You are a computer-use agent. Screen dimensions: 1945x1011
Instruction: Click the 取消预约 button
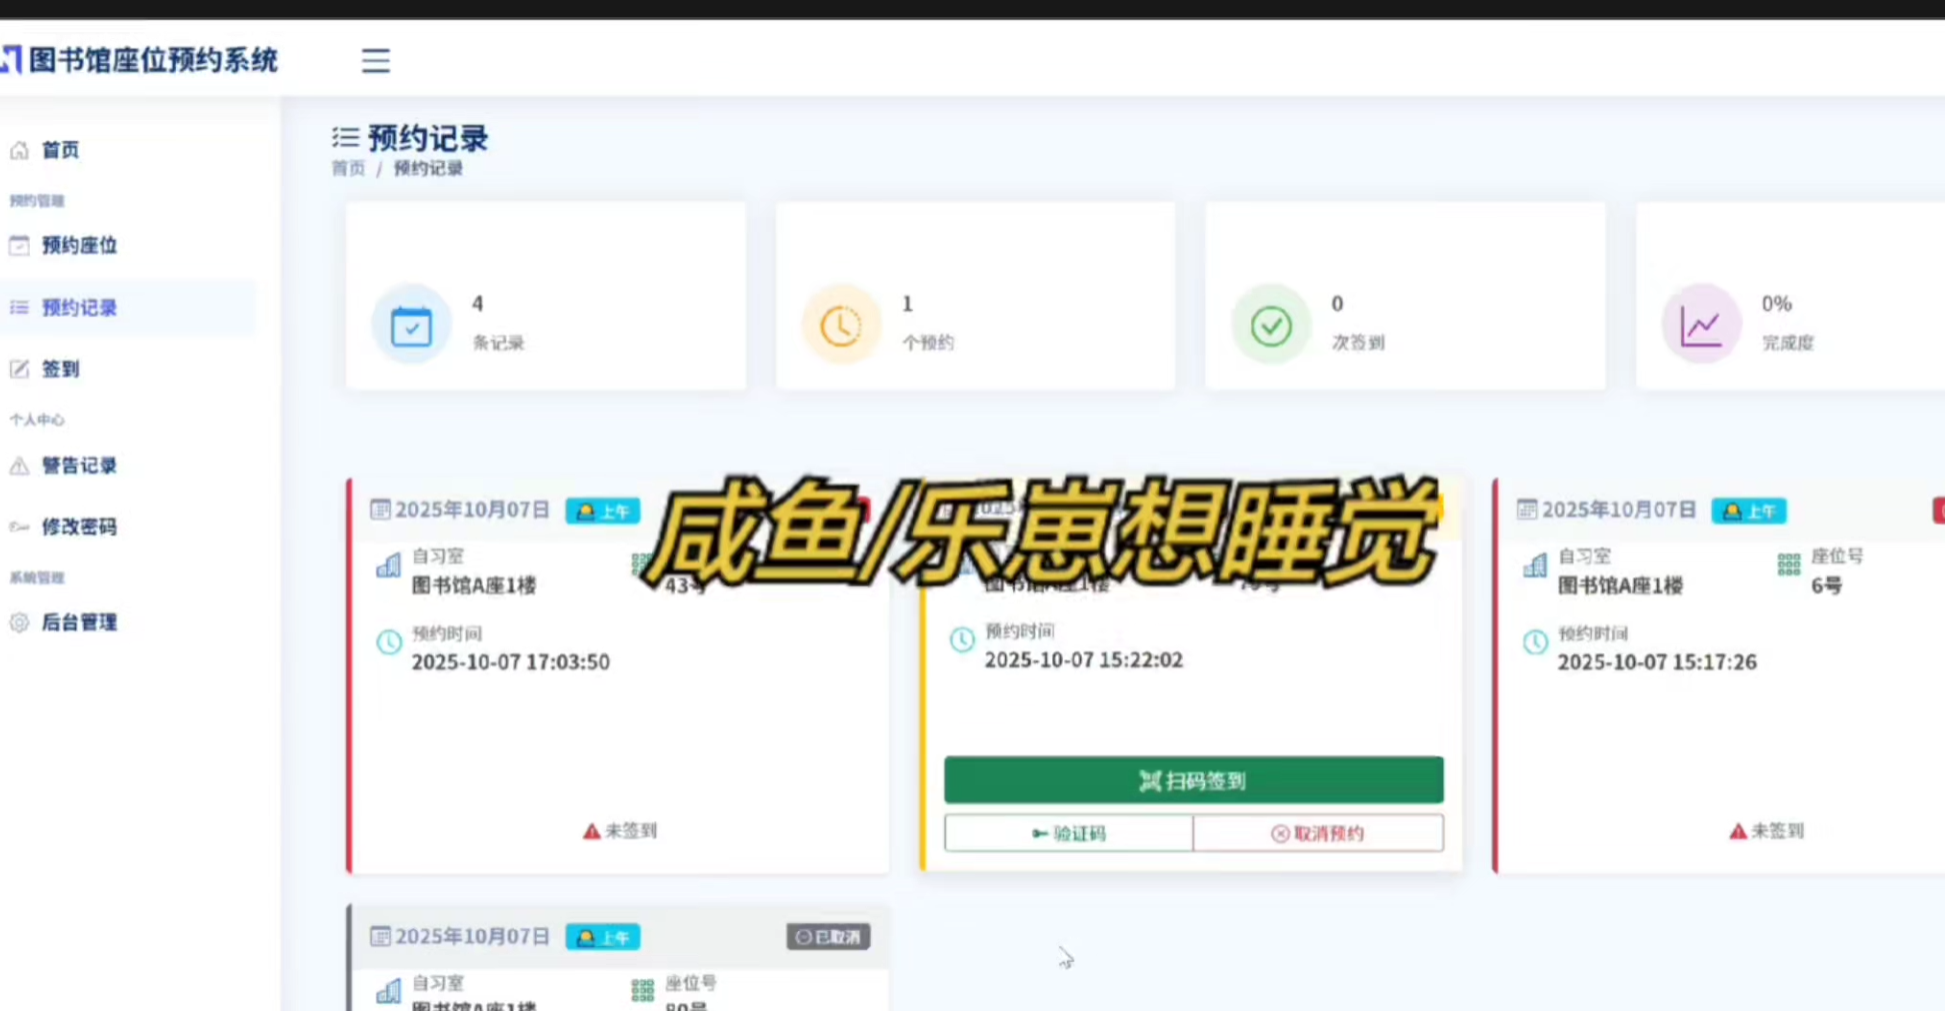tap(1317, 833)
